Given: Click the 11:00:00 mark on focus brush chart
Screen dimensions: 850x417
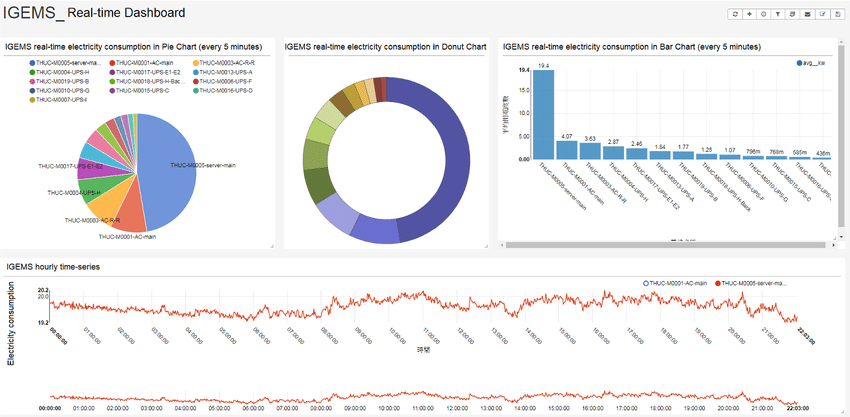Looking at the screenshot, I should click(x=421, y=407).
